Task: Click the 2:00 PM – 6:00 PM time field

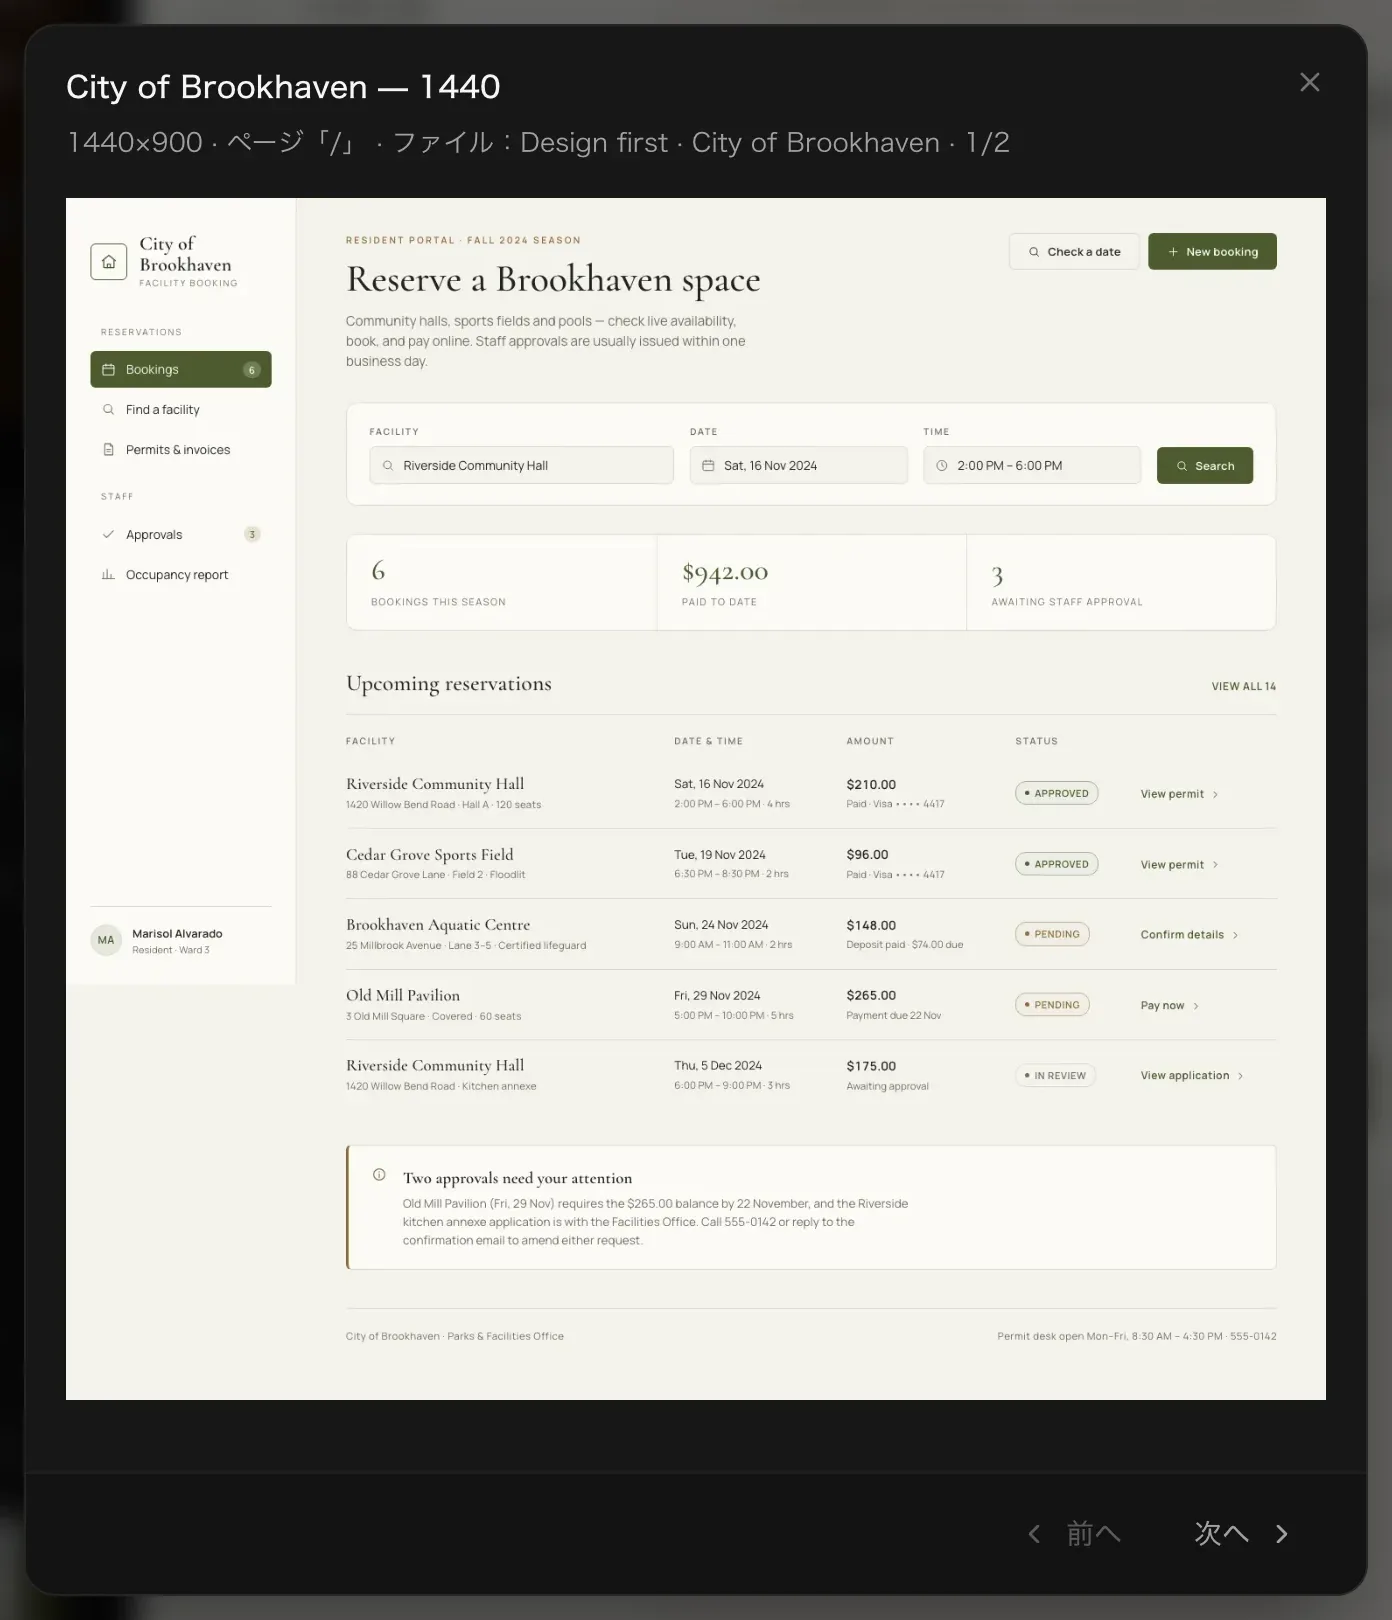Action: click(1032, 466)
